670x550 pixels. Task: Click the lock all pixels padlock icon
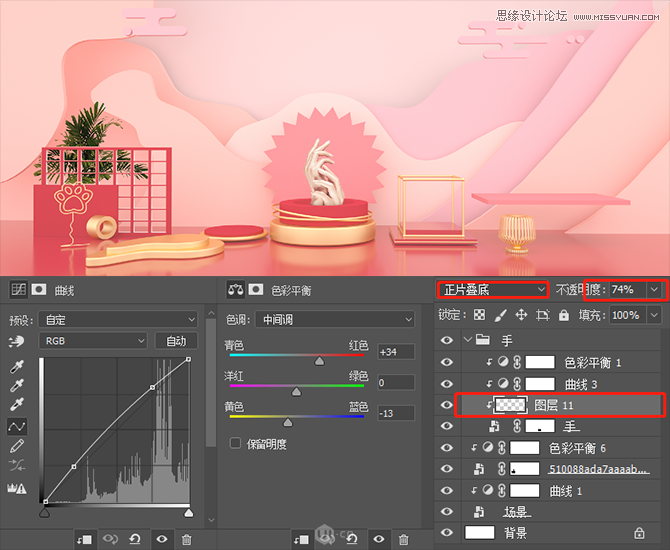(x=564, y=315)
